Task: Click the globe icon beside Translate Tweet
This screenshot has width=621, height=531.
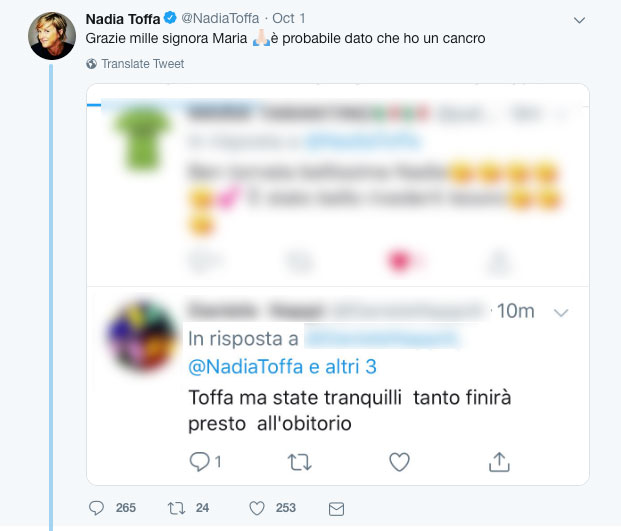Action: [x=92, y=64]
